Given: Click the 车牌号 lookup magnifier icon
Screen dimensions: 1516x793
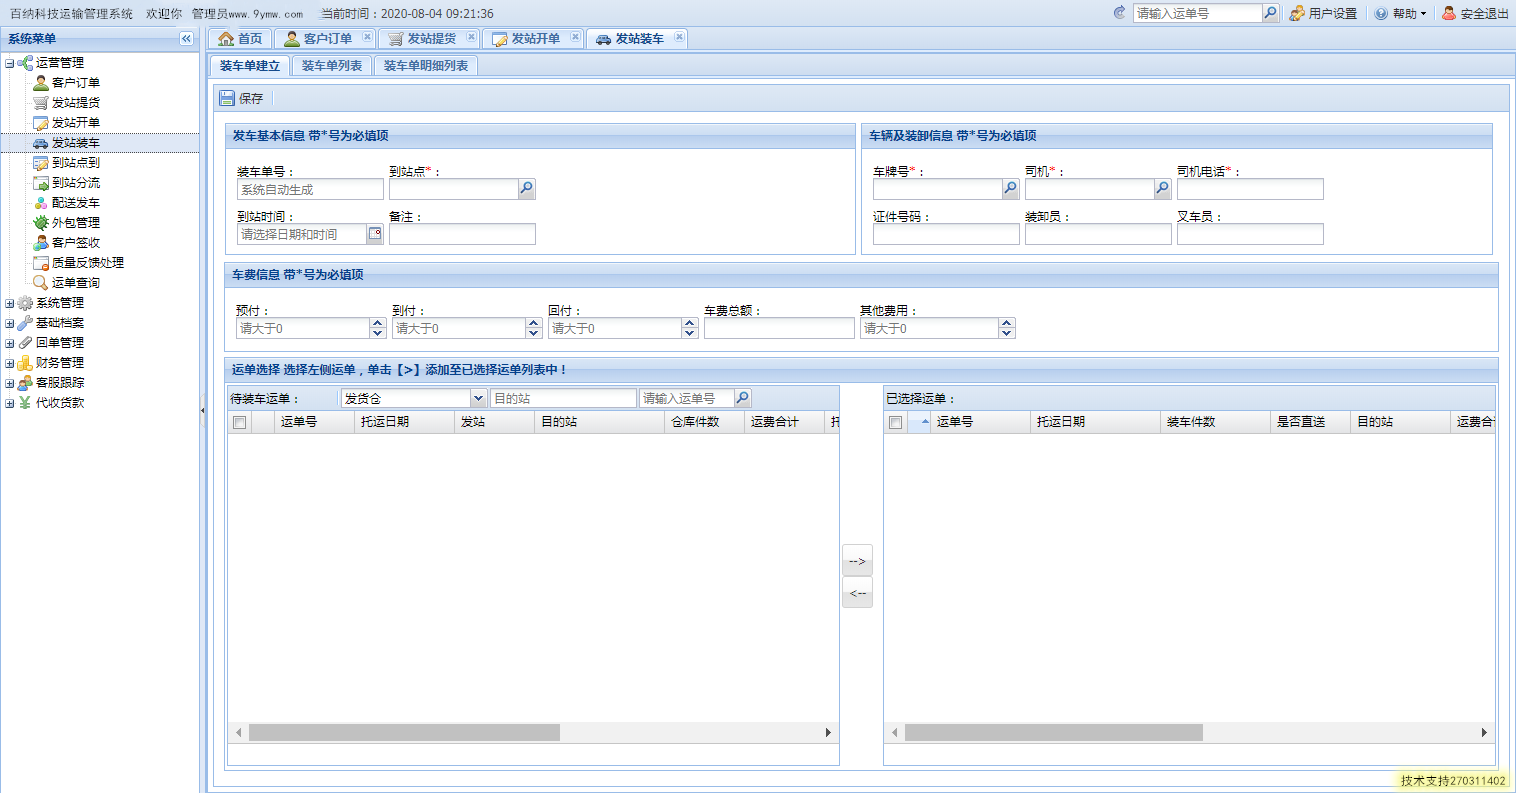Looking at the screenshot, I should tap(1011, 188).
